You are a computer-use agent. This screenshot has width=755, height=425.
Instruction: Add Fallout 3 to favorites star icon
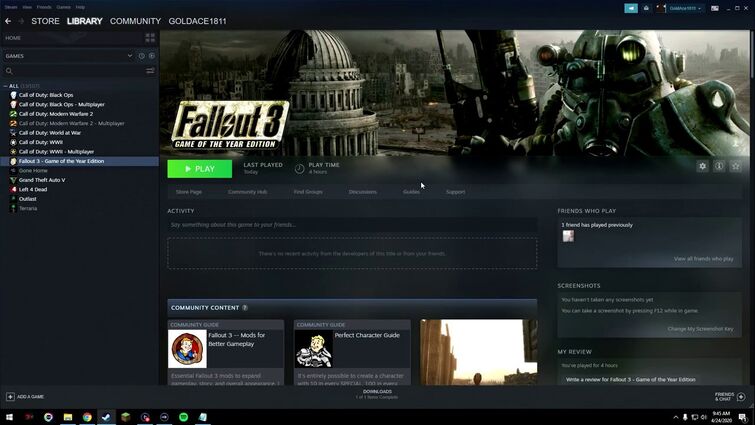coord(736,166)
